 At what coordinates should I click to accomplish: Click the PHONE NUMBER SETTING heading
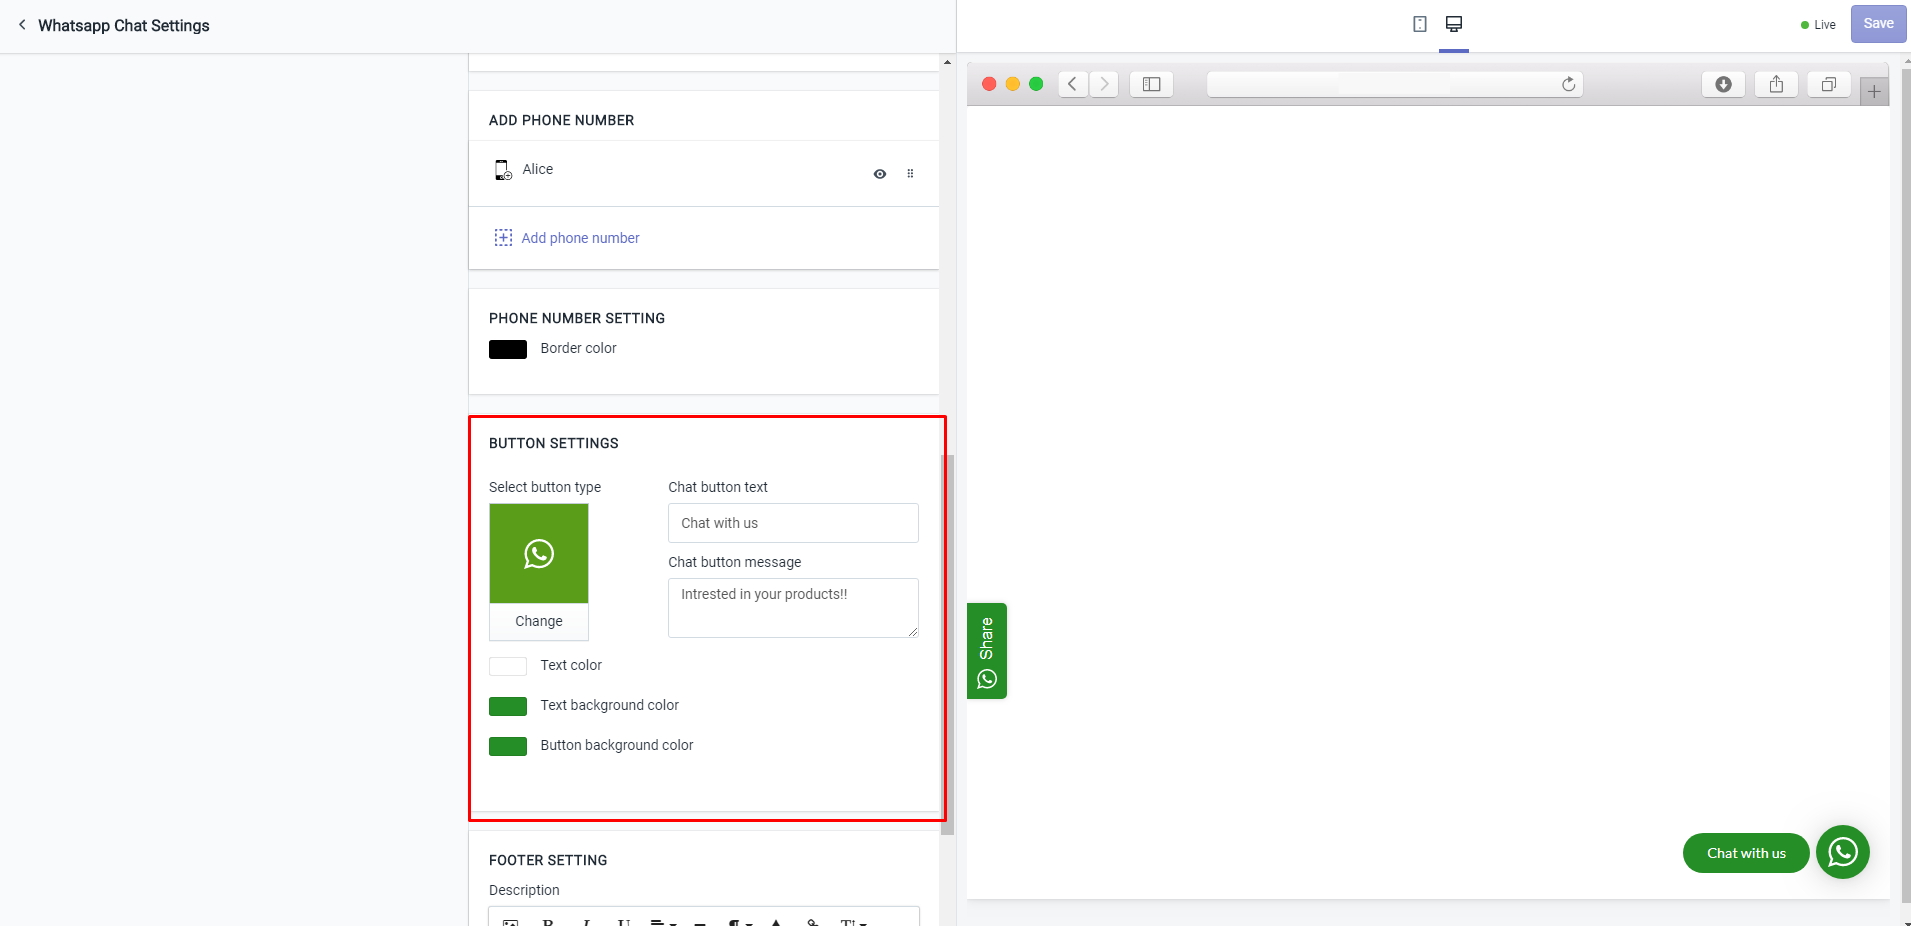tap(577, 318)
